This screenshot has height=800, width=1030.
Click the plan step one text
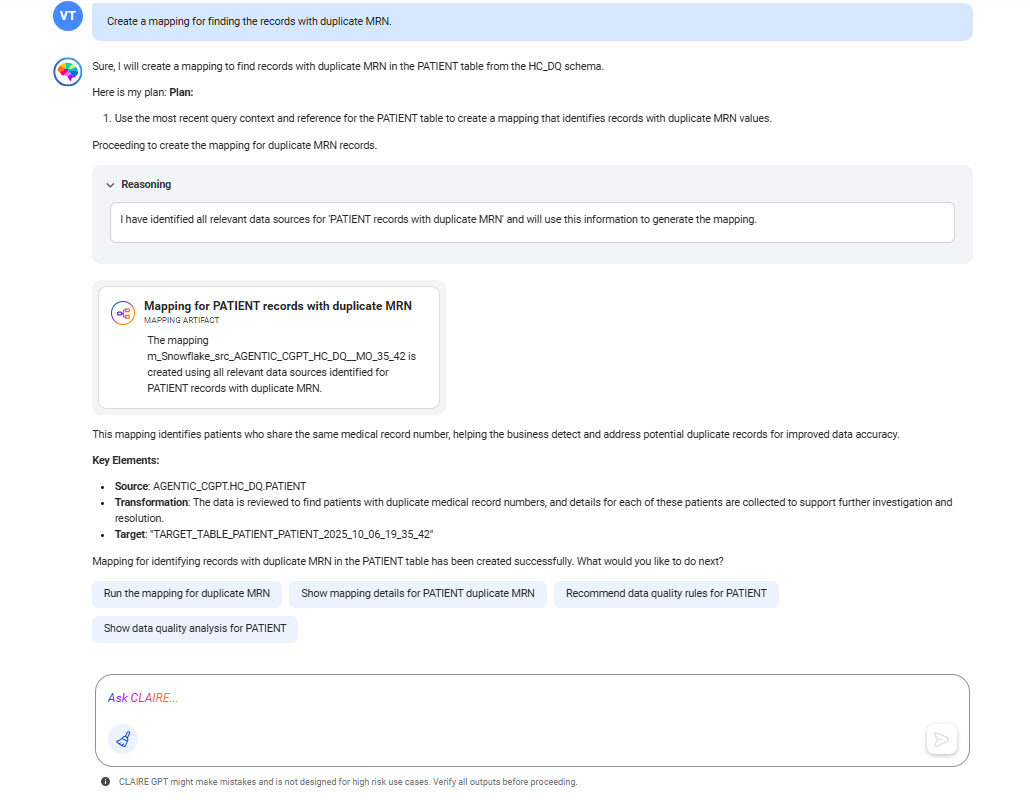pos(443,119)
